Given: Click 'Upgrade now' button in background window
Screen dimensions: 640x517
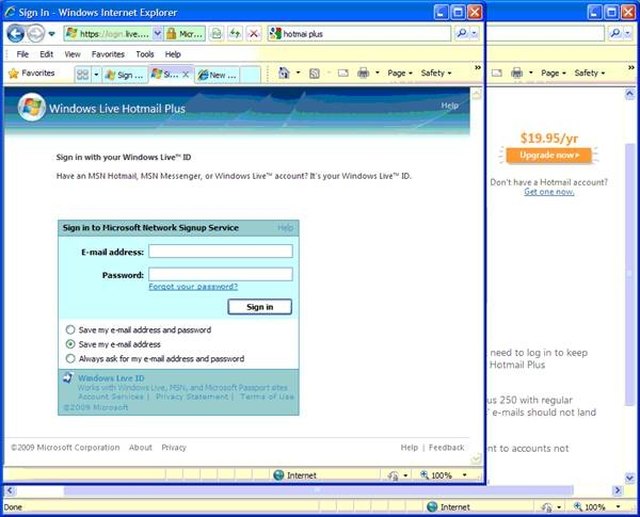Looking at the screenshot, I should 549,155.
